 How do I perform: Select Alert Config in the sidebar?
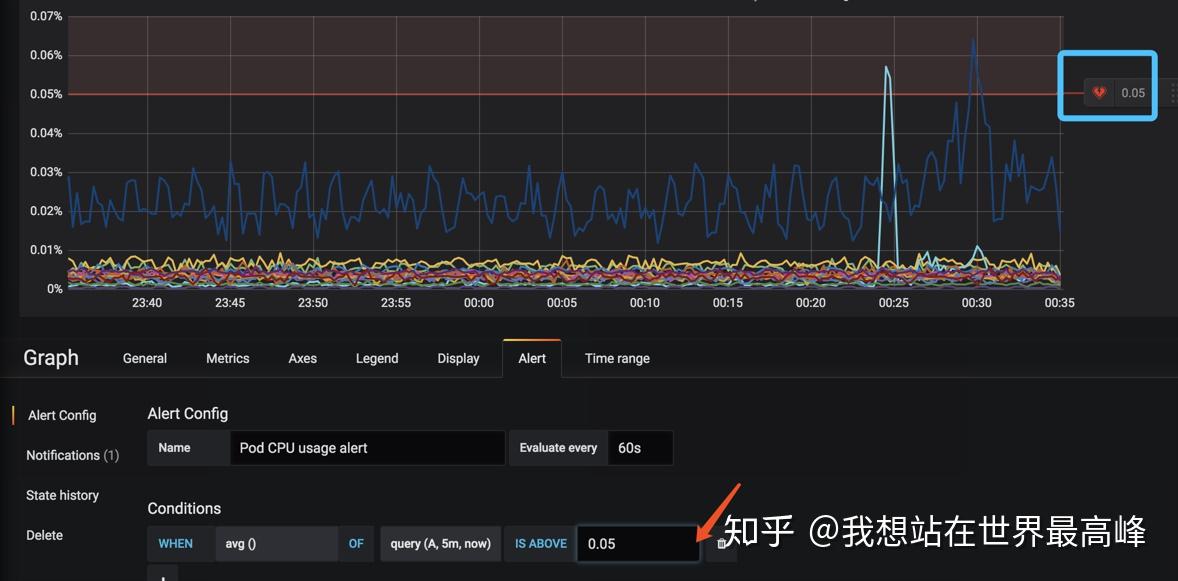coord(62,415)
